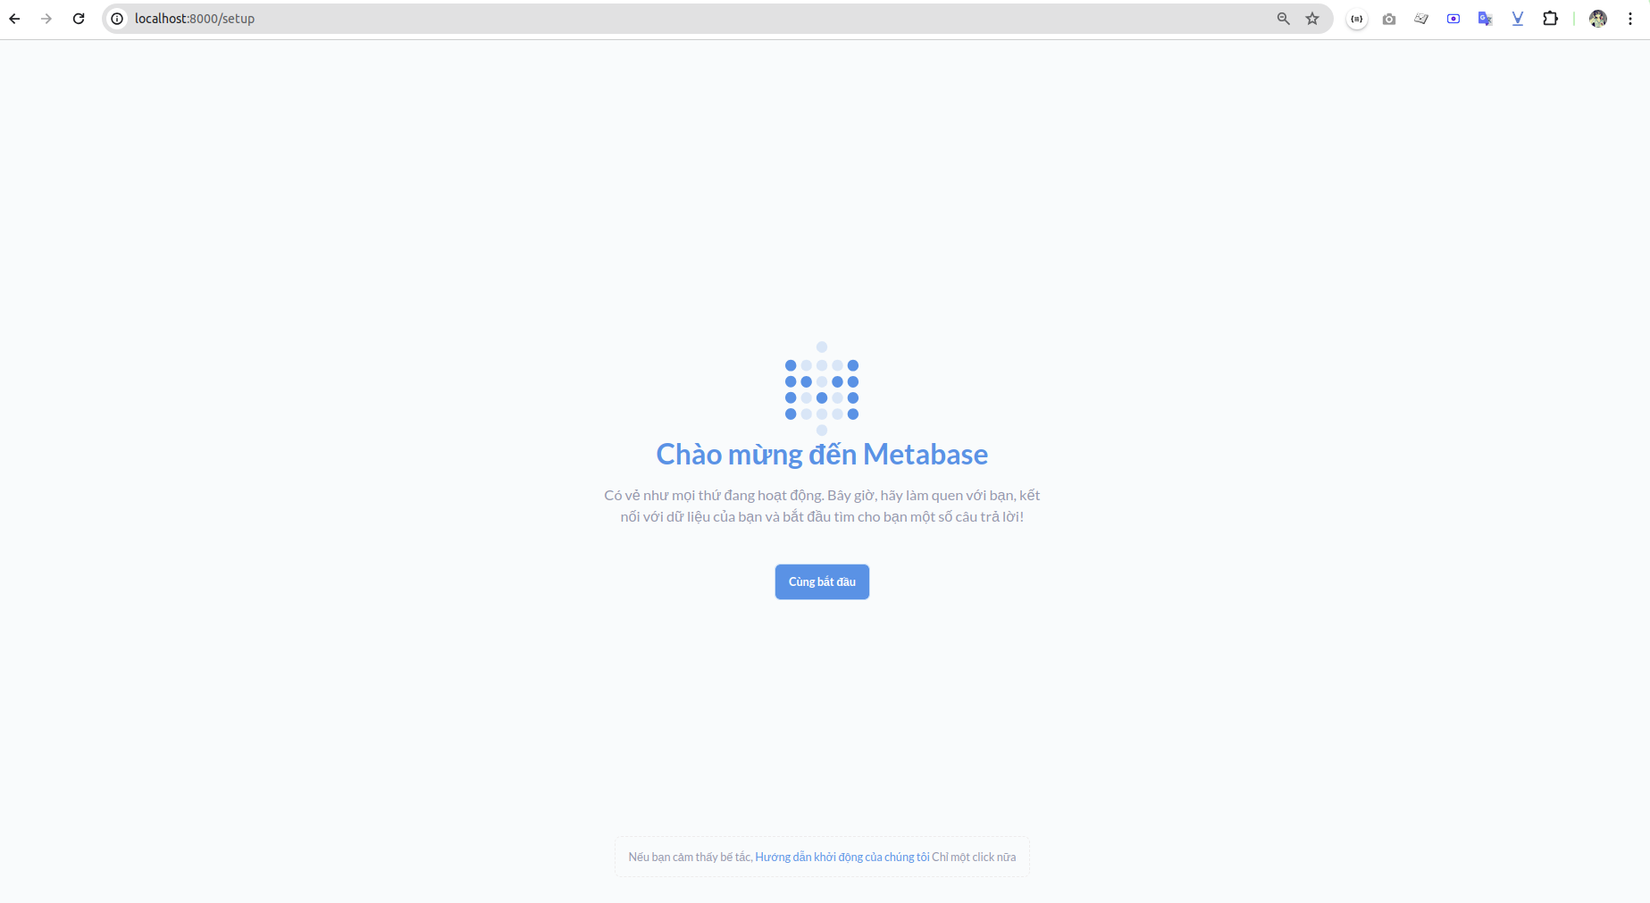Open the Chrome three-dot menu
The image size is (1650, 903).
(x=1630, y=19)
